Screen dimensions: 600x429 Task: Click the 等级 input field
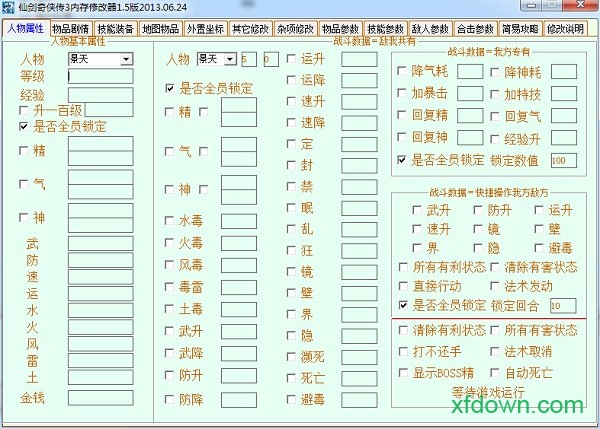click(x=101, y=76)
